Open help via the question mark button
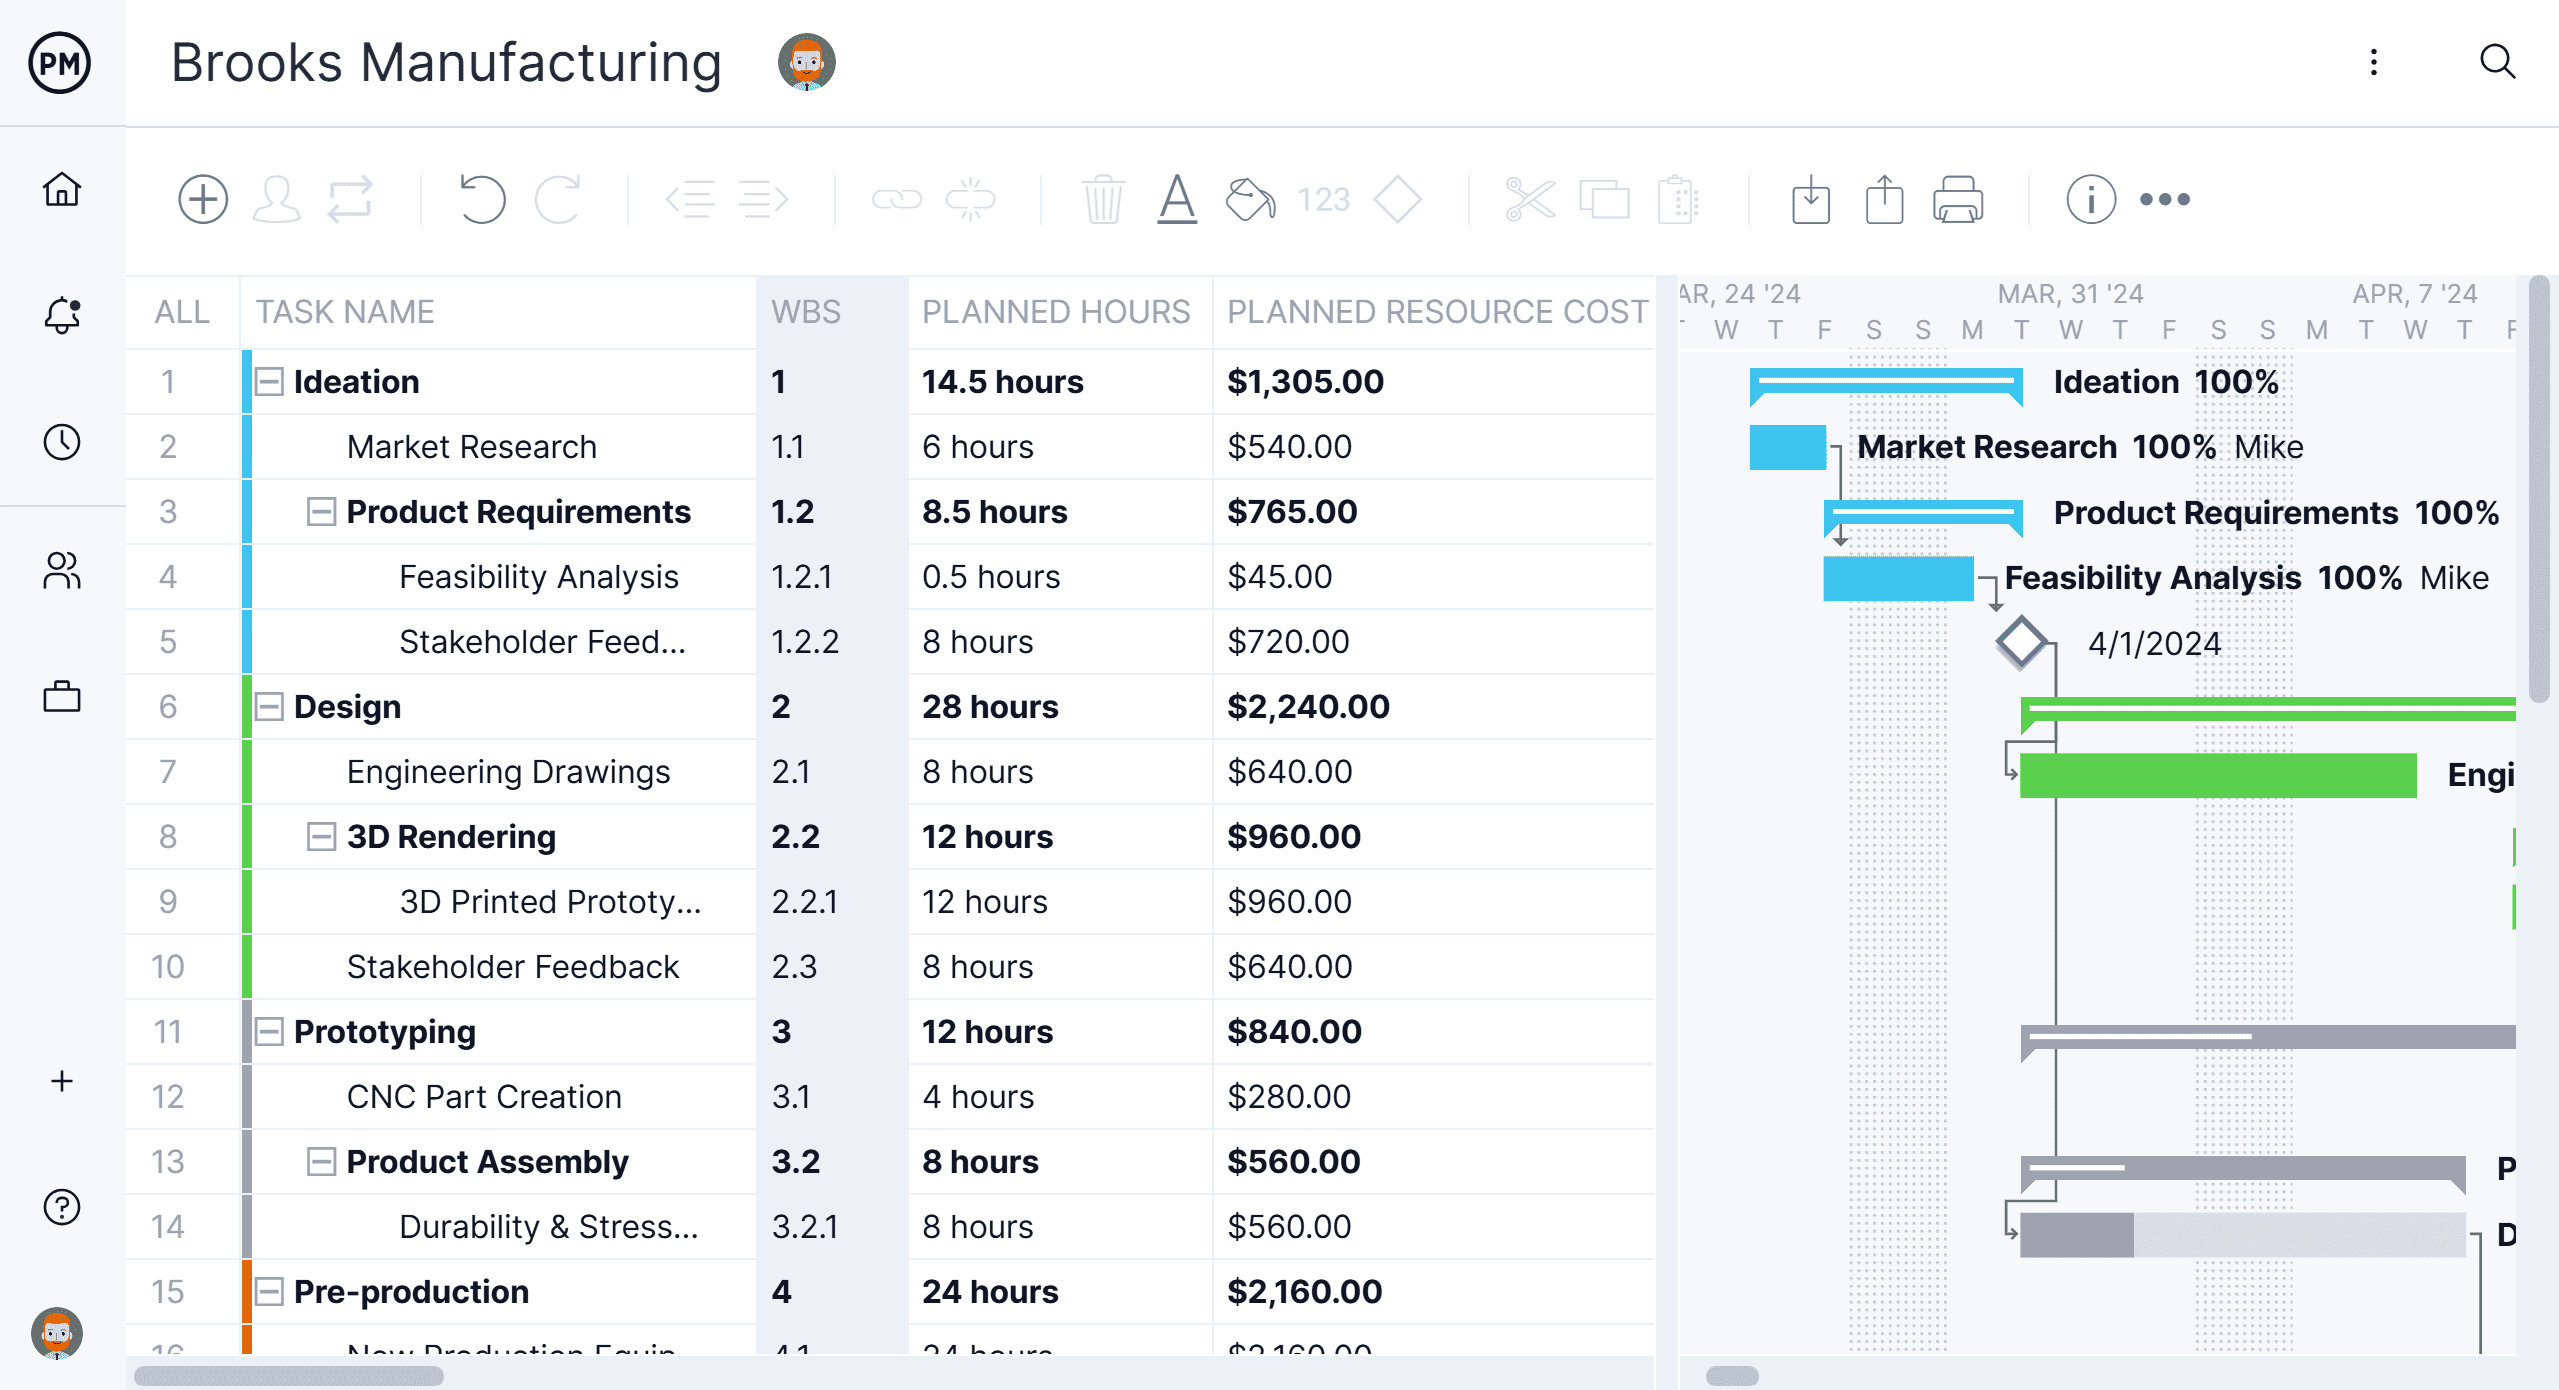 click(61, 1207)
